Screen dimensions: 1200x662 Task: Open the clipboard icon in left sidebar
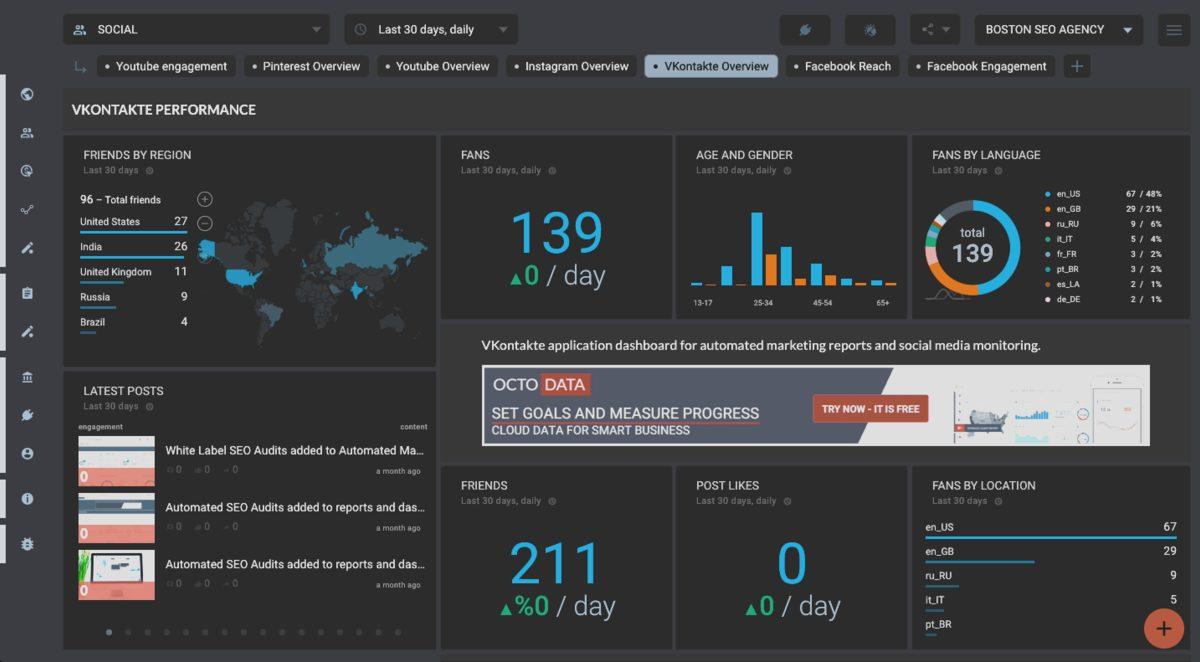27,293
